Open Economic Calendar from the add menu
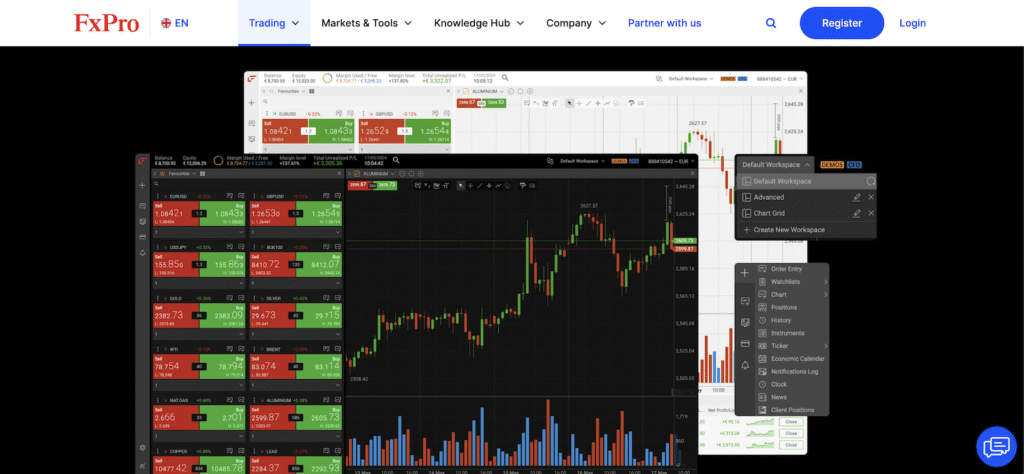This screenshot has height=474, width=1024. (797, 358)
